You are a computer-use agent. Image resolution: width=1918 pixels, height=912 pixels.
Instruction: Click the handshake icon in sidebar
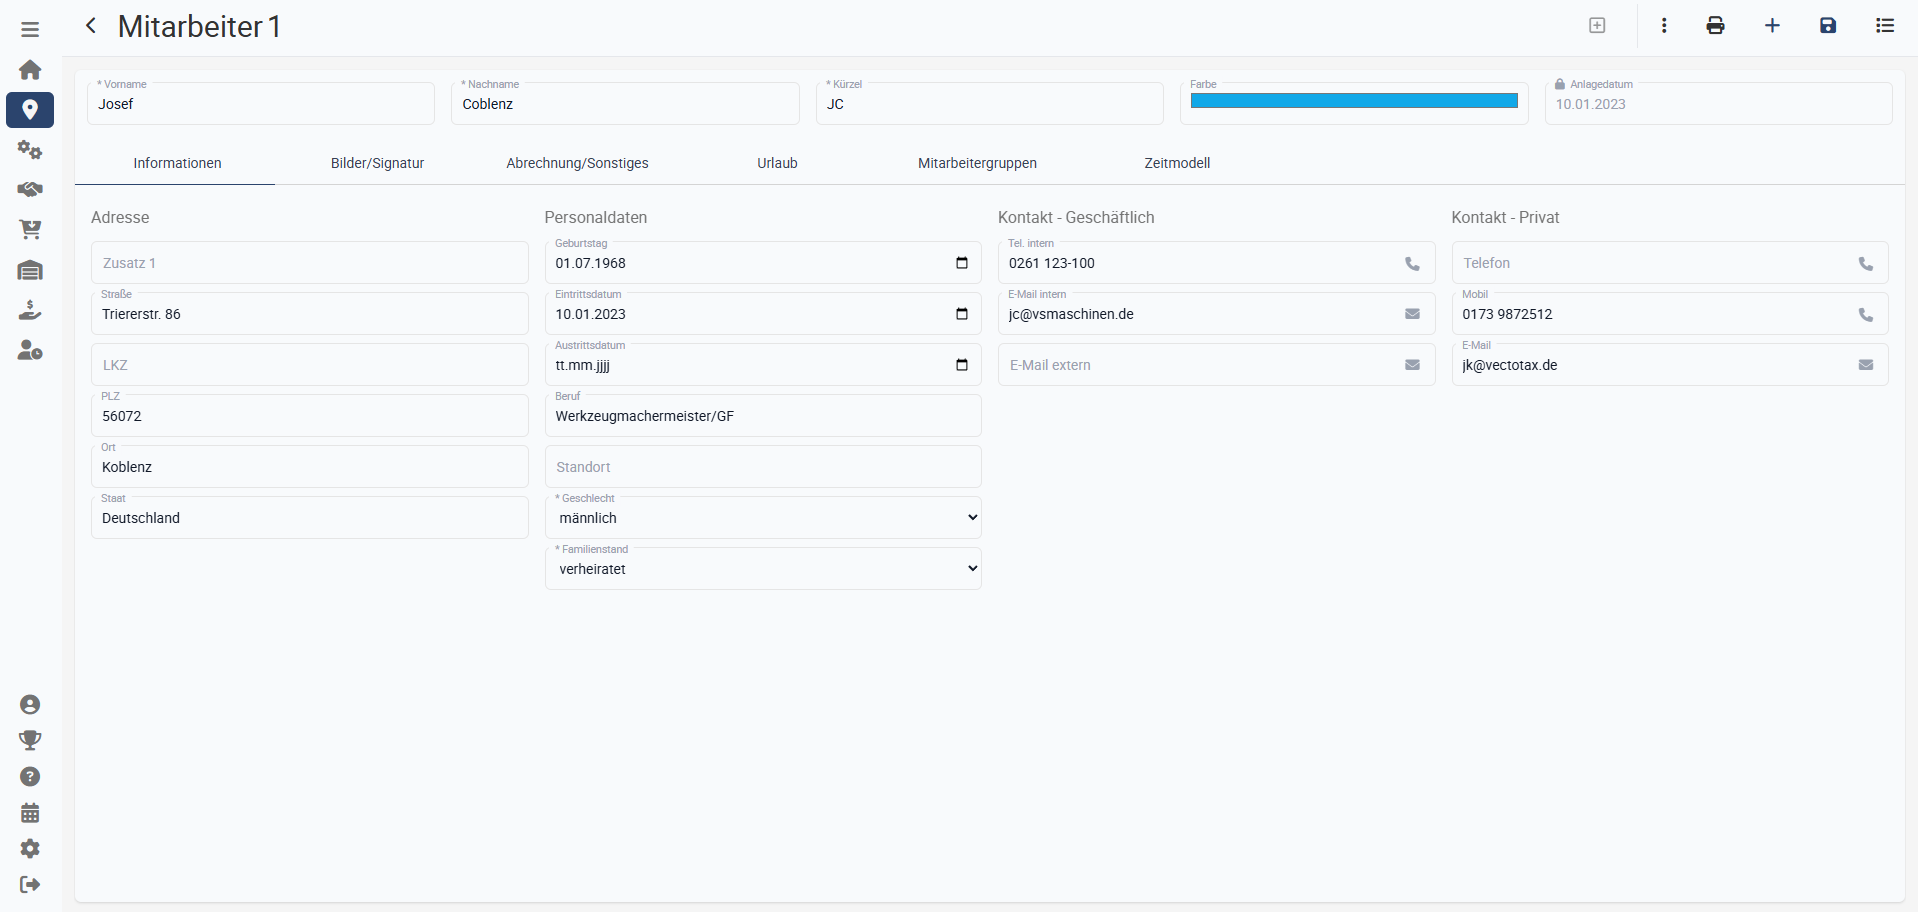(30, 190)
